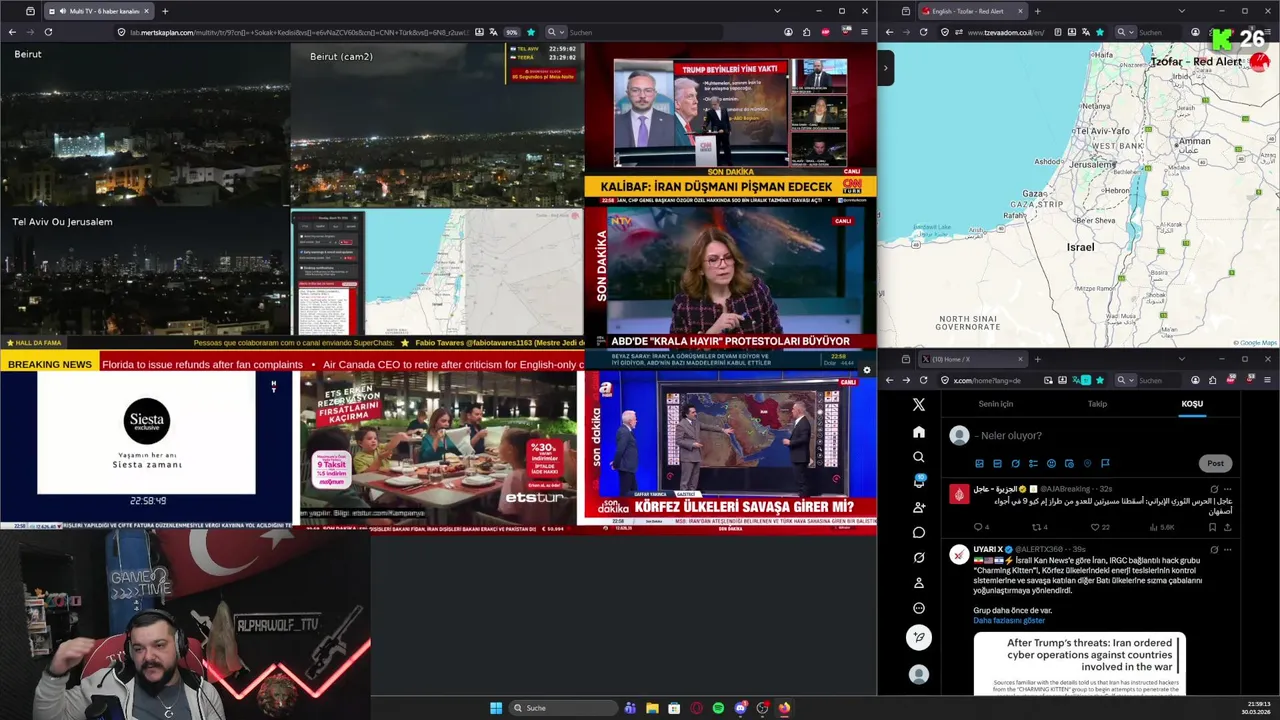This screenshot has width=1280, height=720.
Task: Add image to post via media icon
Action: [979, 463]
